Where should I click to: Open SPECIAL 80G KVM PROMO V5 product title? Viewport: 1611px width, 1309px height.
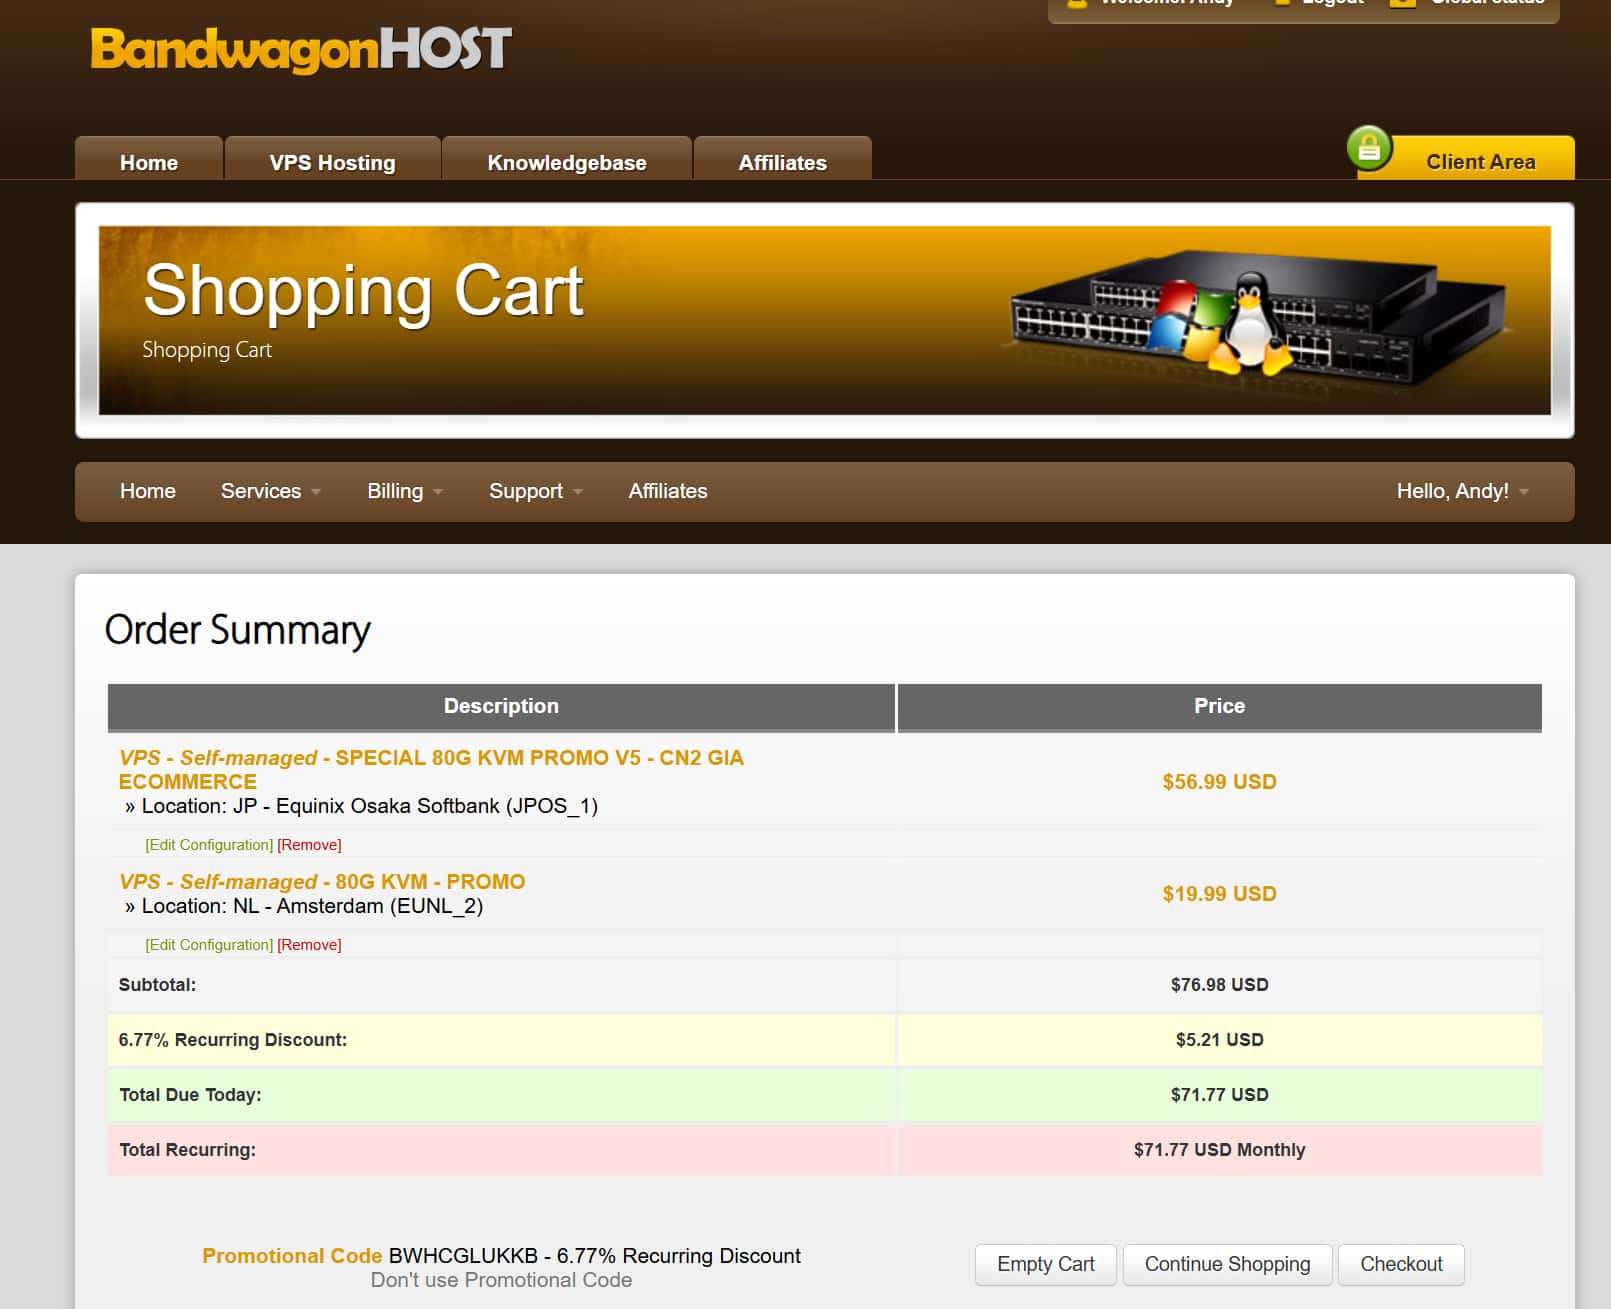click(431, 769)
